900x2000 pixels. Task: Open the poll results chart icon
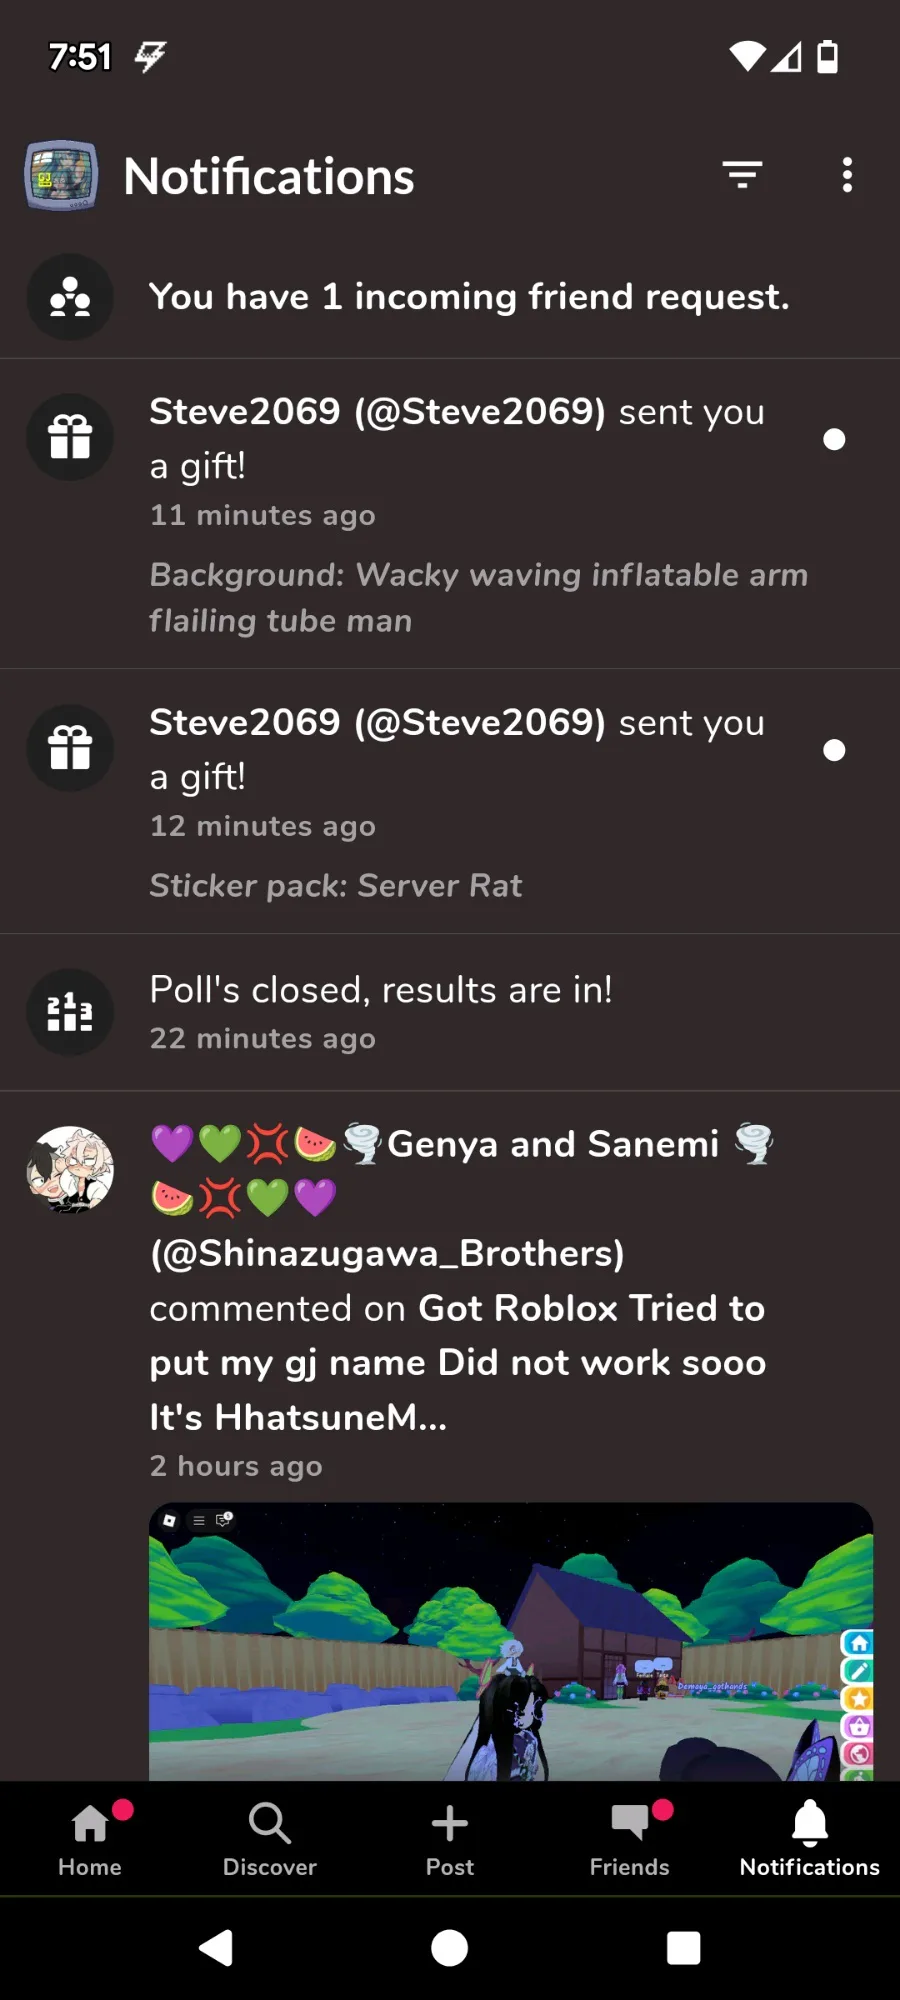click(70, 1012)
